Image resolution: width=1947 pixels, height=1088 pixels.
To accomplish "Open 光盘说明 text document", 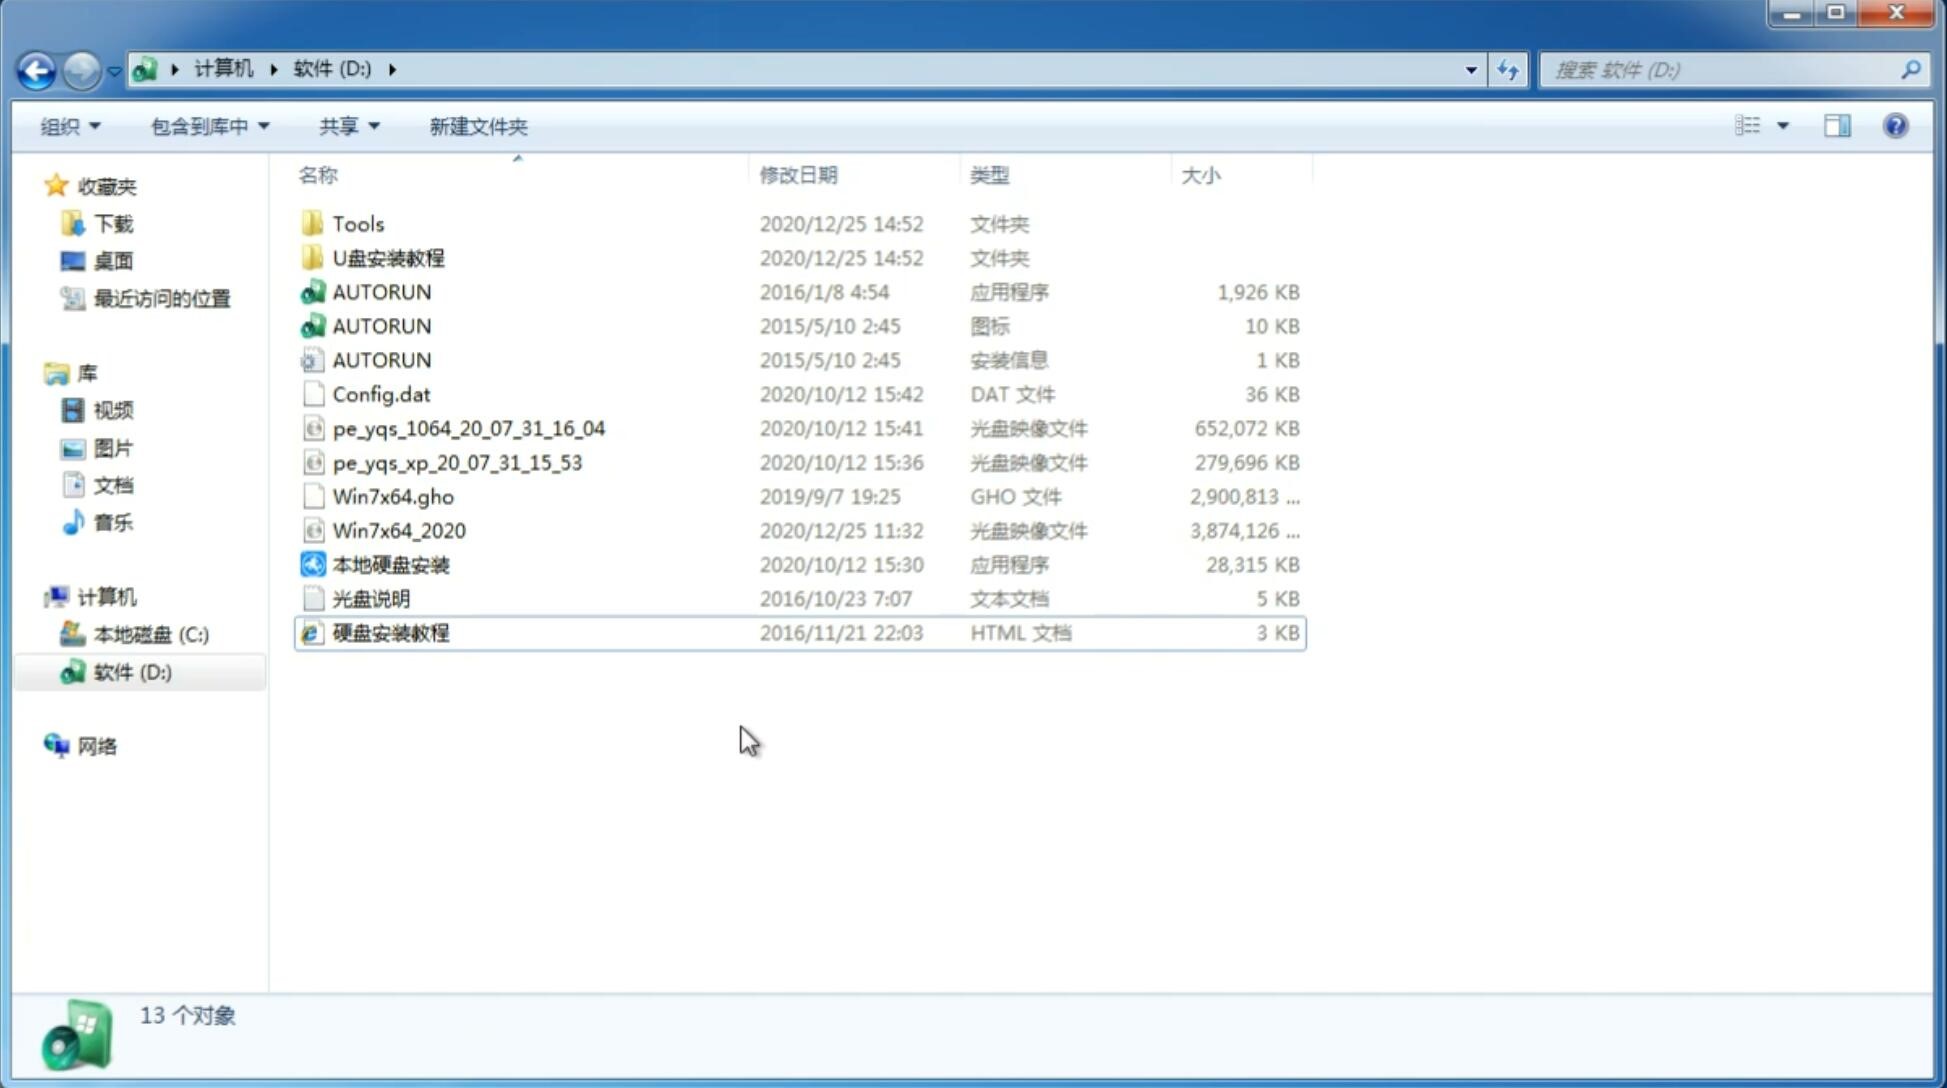I will (370, 597).
